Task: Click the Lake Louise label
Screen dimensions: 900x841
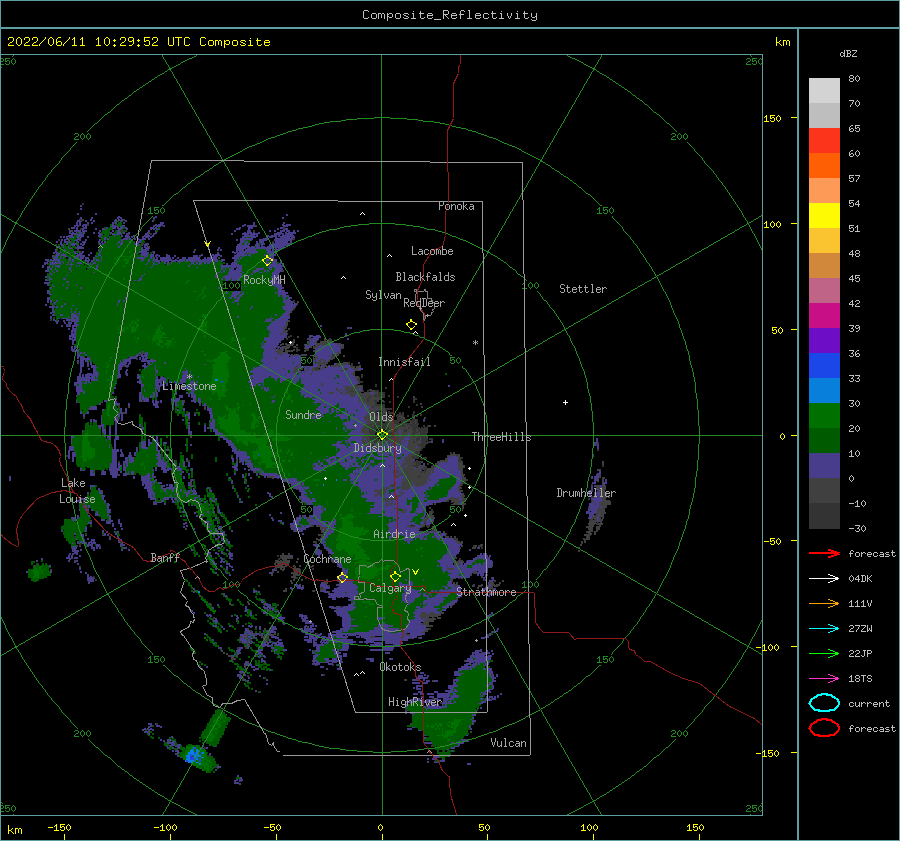Action: pyautogui.click(x=77, y=491)
